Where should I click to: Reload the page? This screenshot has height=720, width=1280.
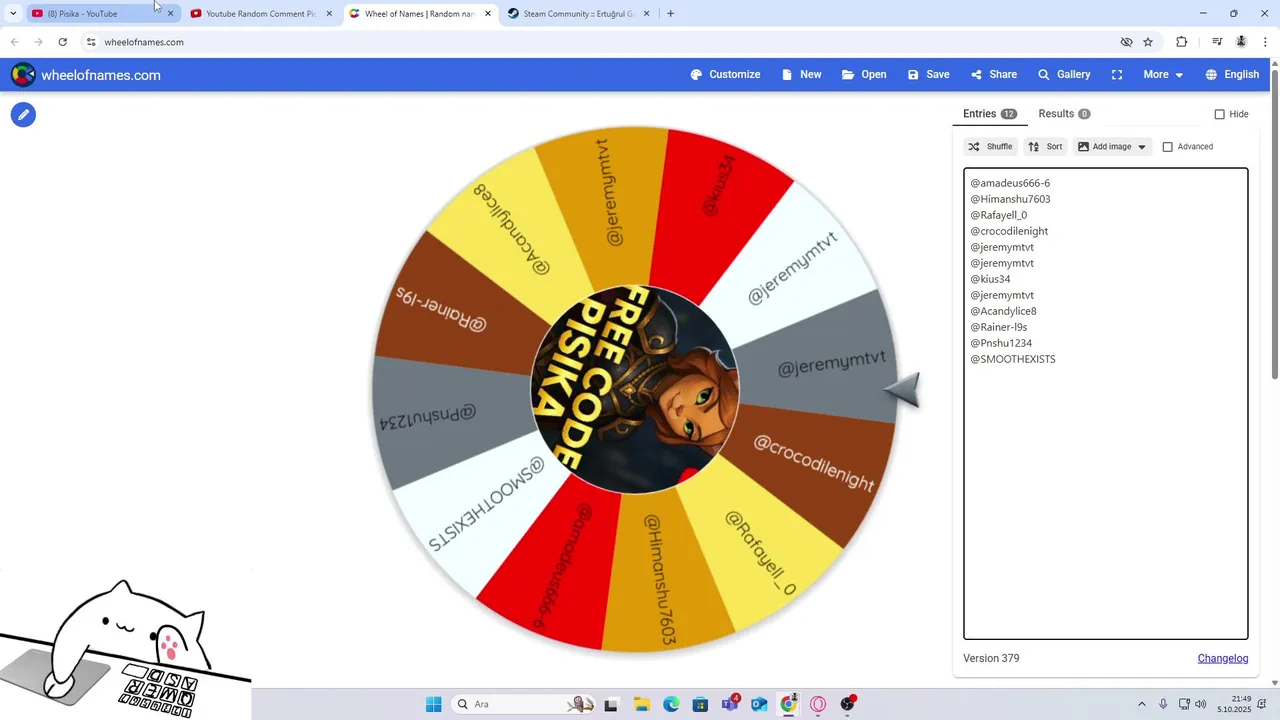62,42
